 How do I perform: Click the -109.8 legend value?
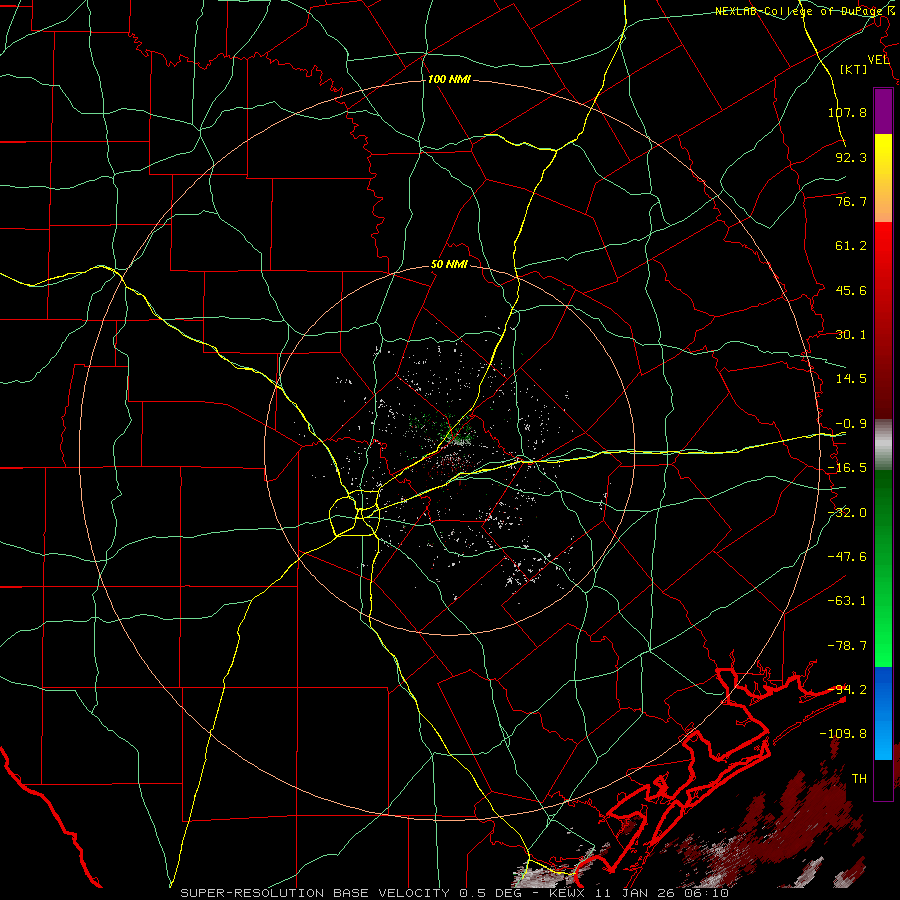tap(843, 734)
